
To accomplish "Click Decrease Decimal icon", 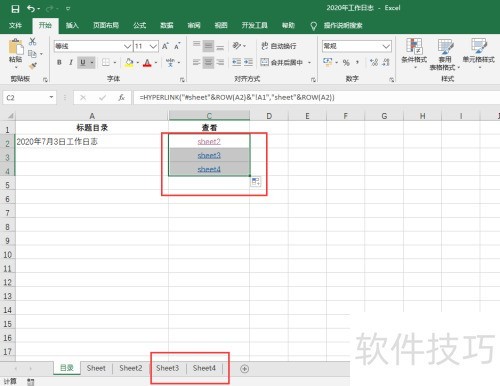I will pos(386,62).
